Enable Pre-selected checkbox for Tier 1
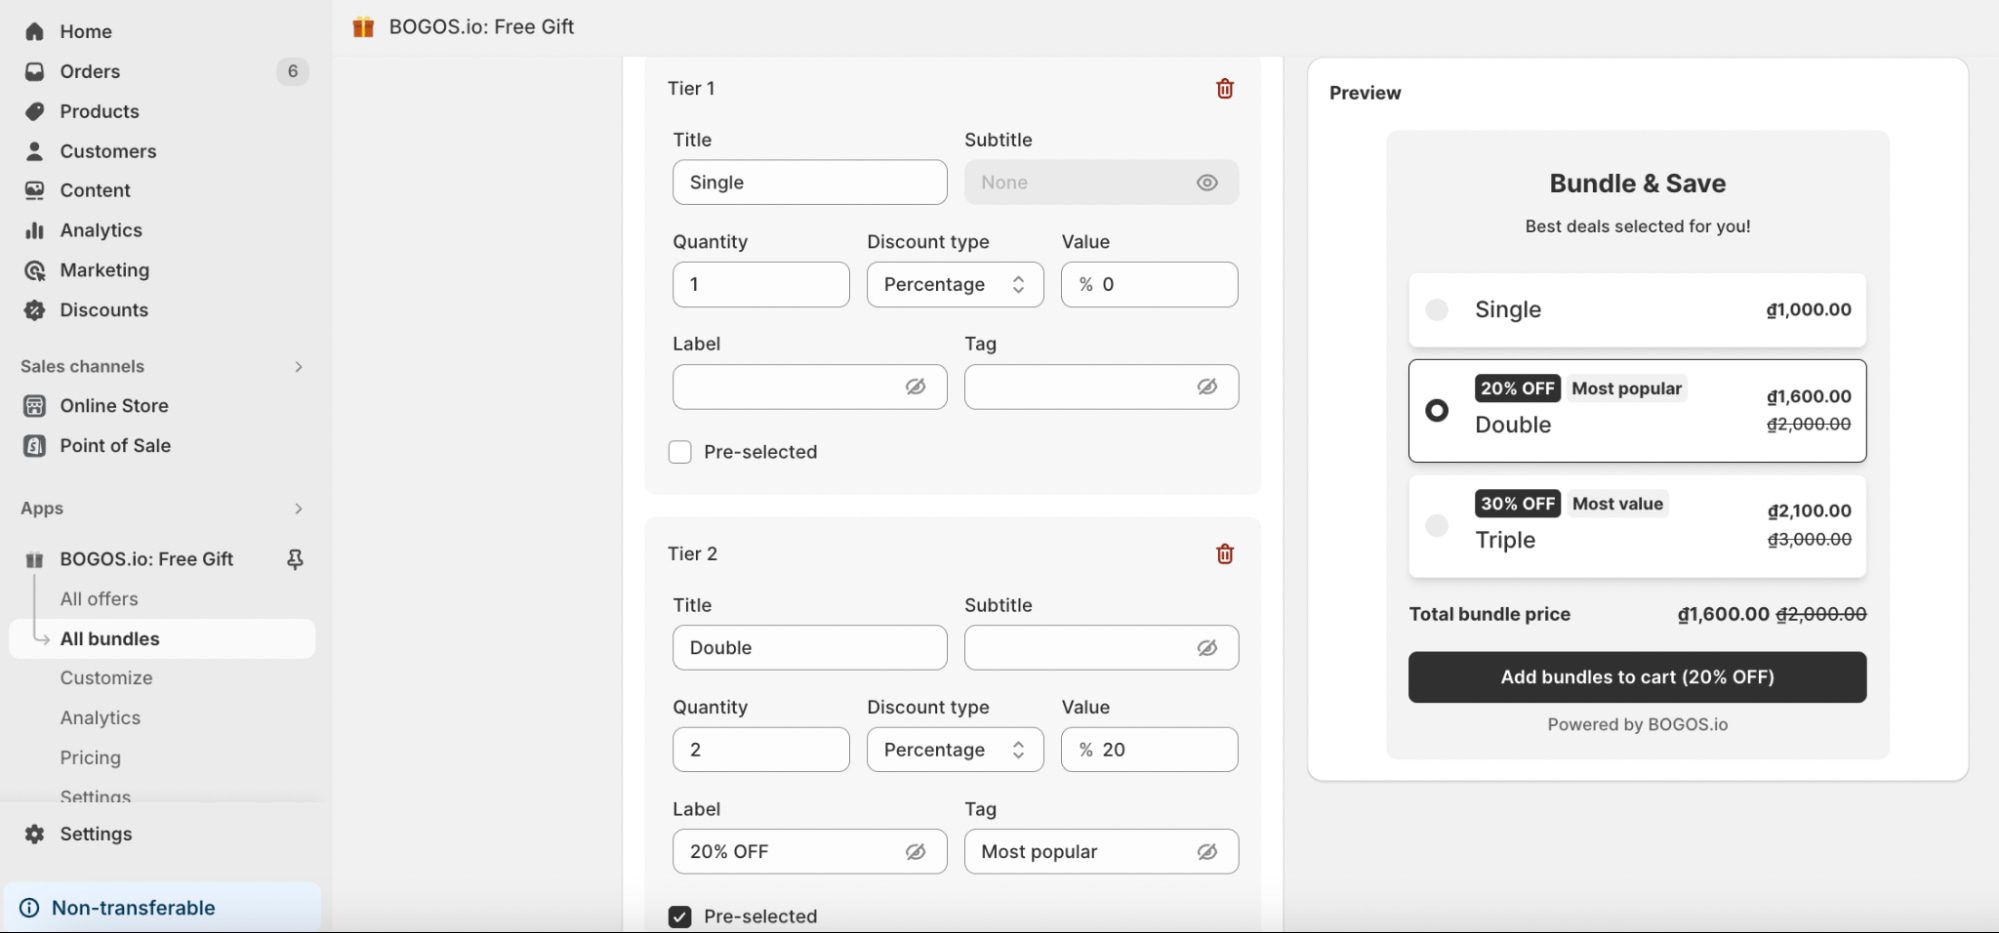Screen dimensions: 1999x933 tap(680, 452)
